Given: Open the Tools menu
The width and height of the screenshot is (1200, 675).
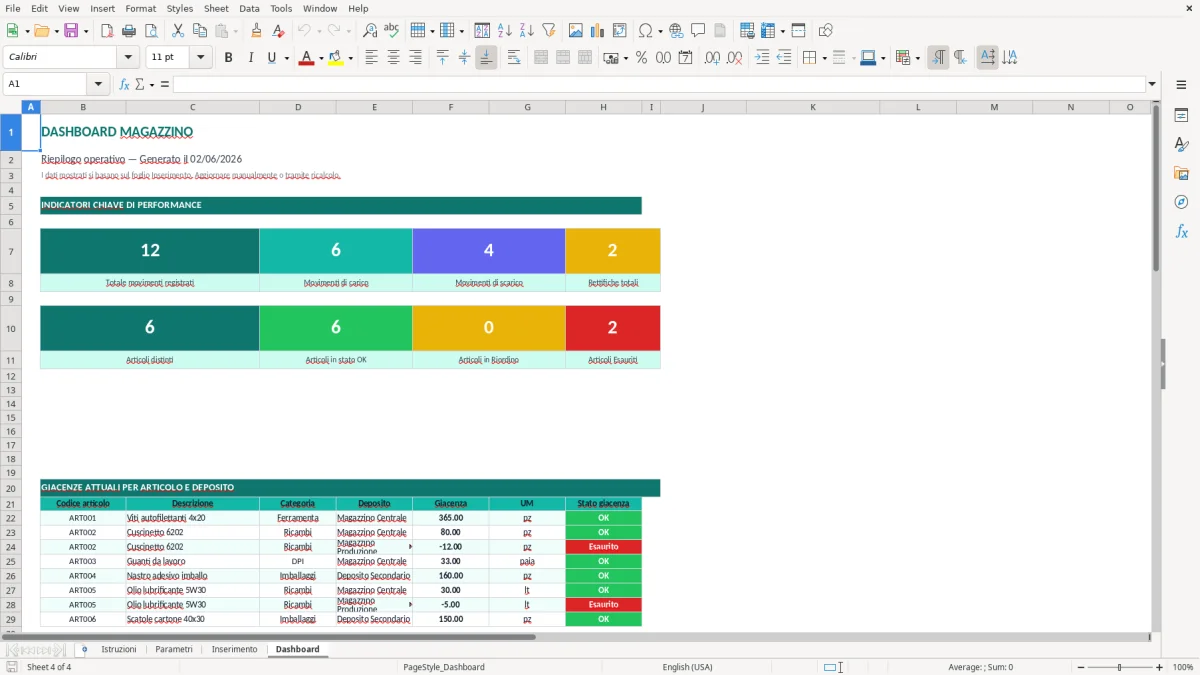Looking at the screenshot, I should coord(281,8).
